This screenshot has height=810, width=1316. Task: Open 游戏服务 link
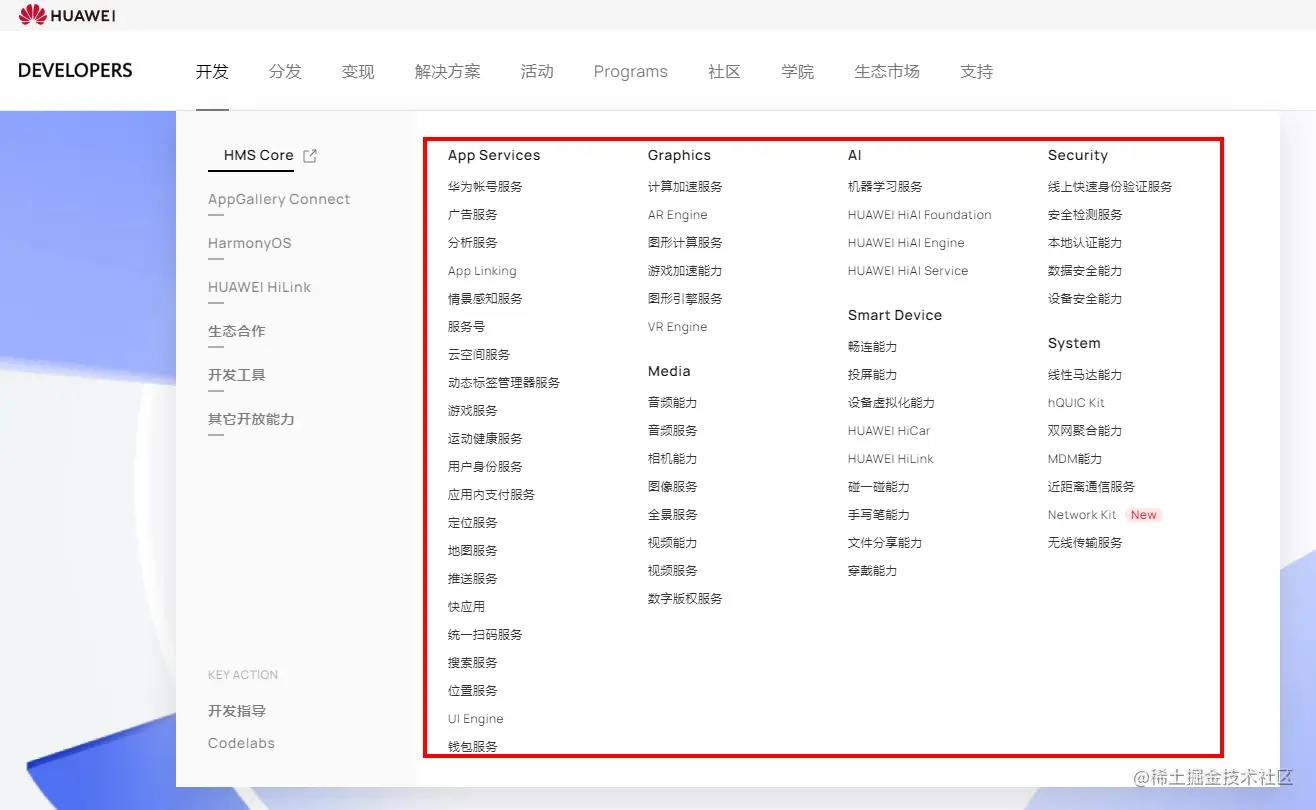[472, 411]
